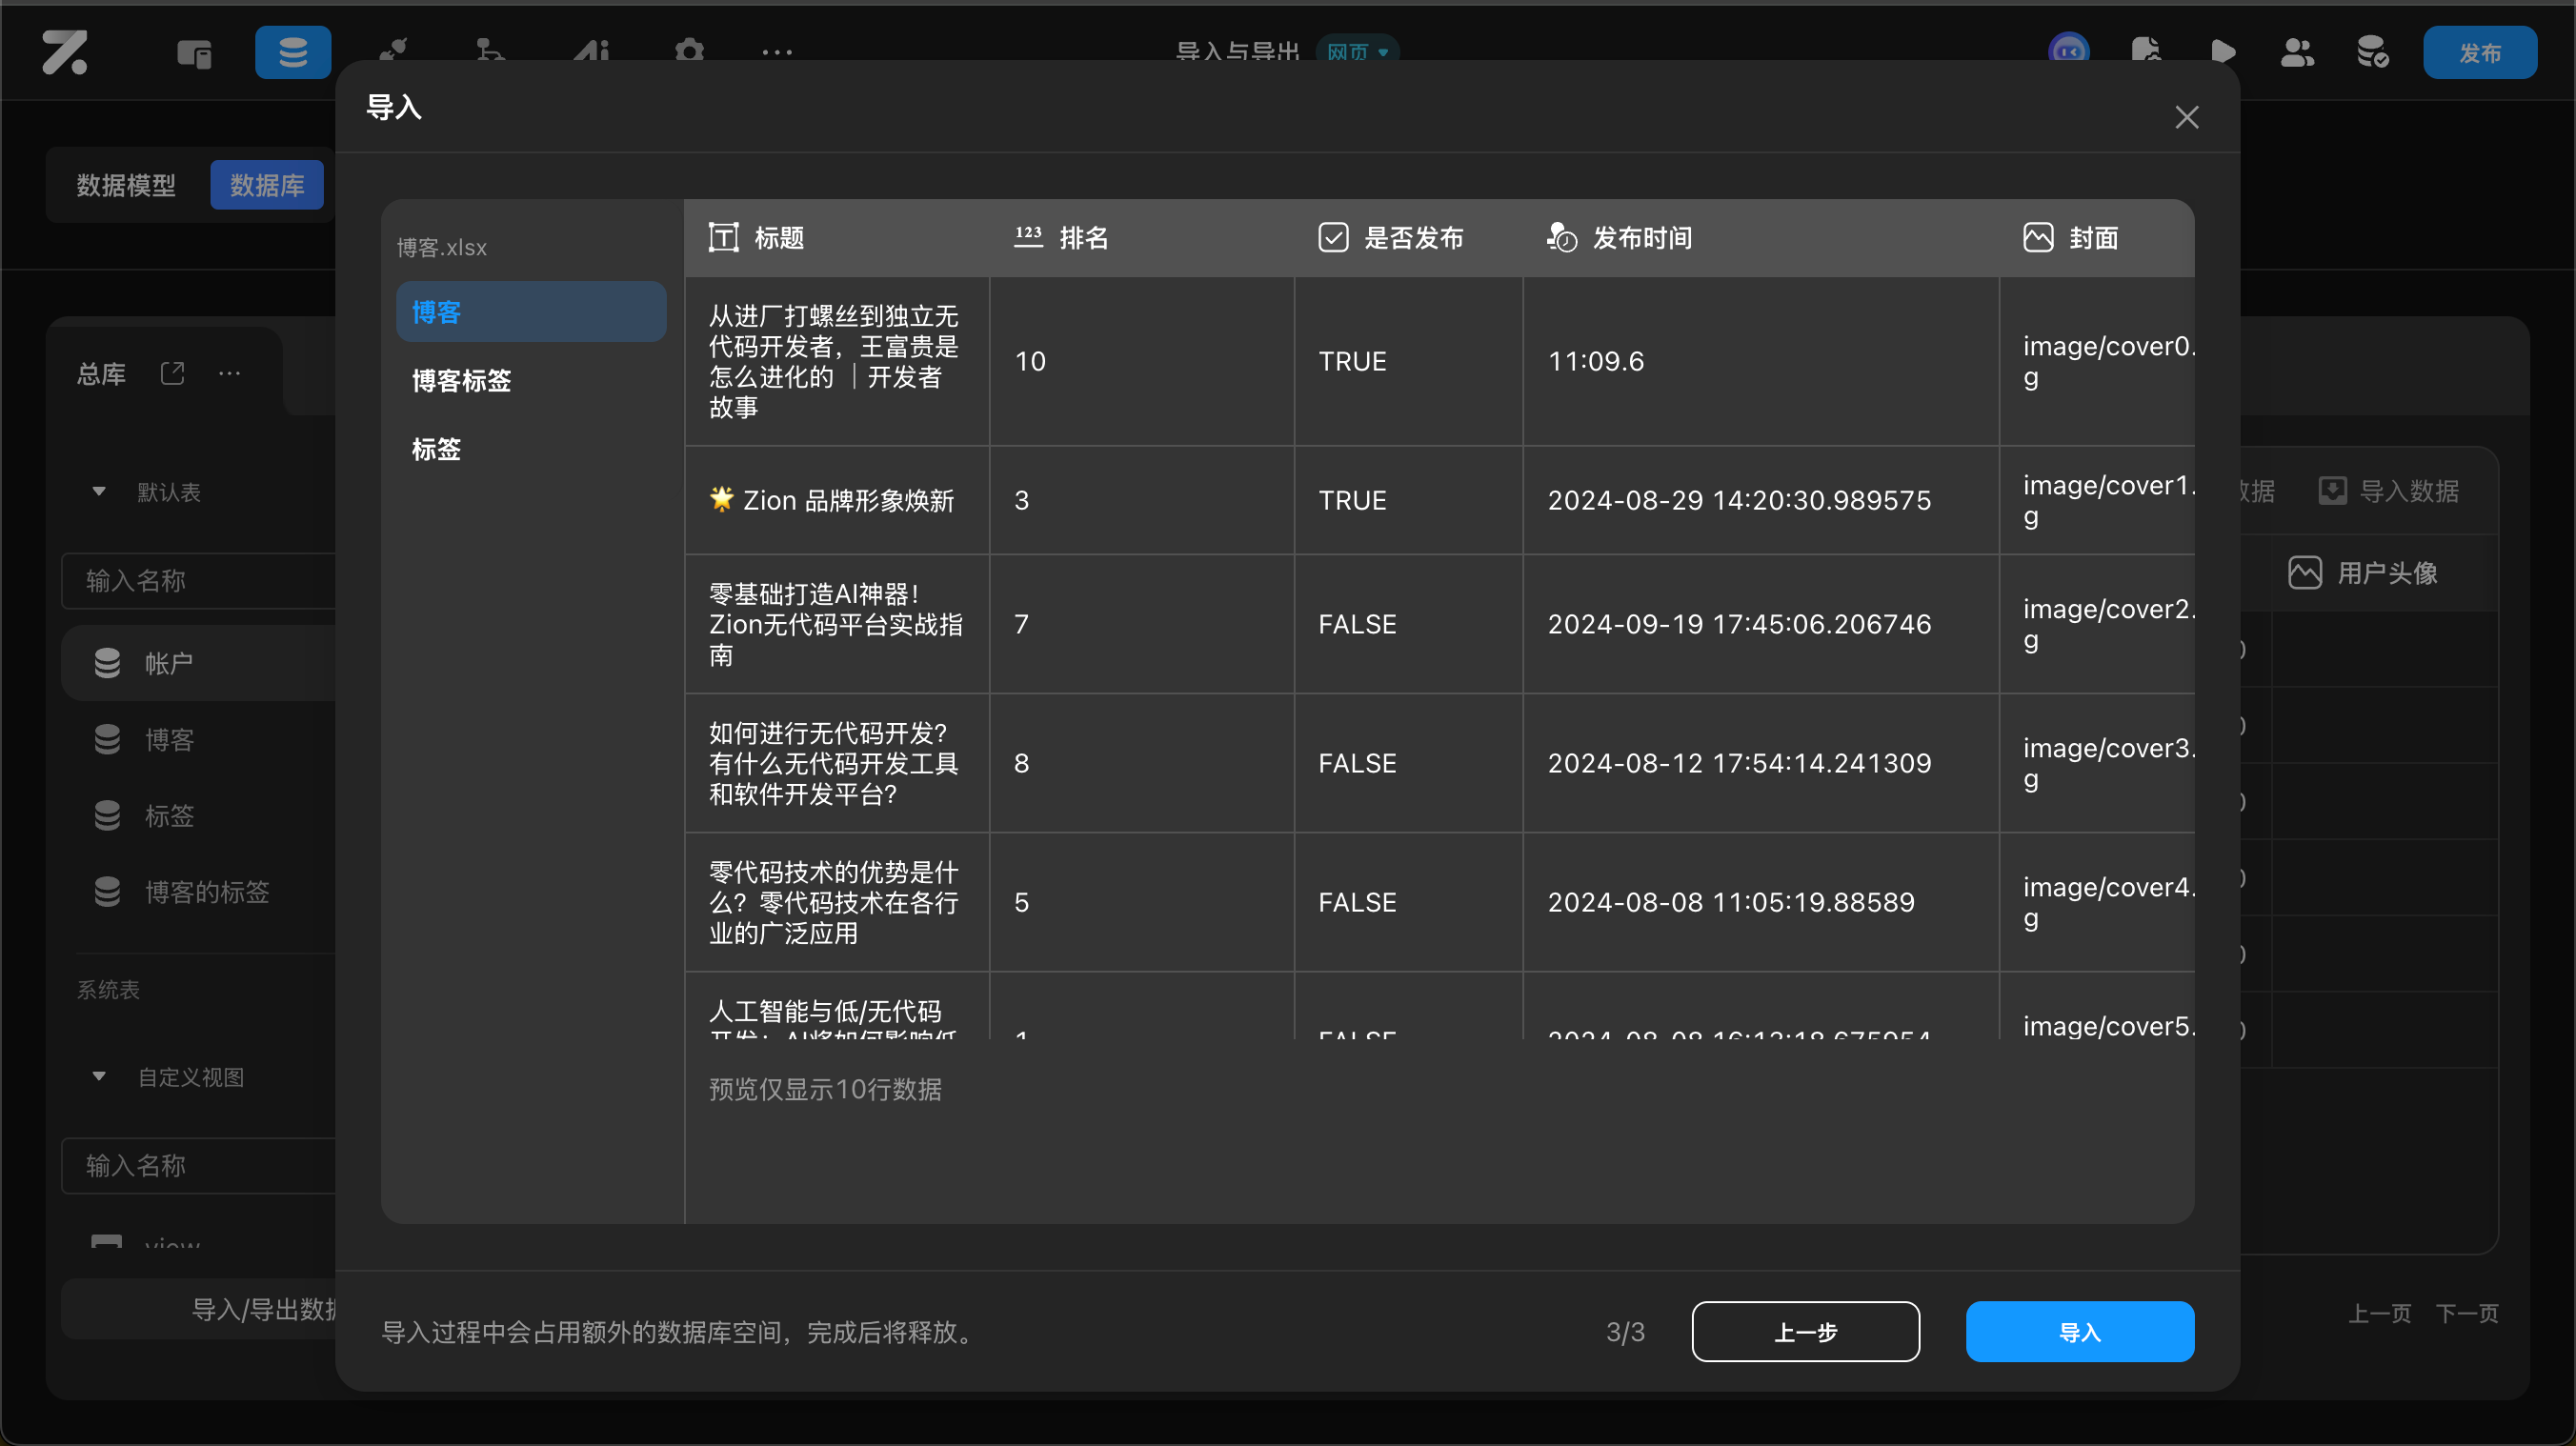Open the 总库 more options ellipsis
Viewport: 2576px width, 1446px height.
point(229,373)
